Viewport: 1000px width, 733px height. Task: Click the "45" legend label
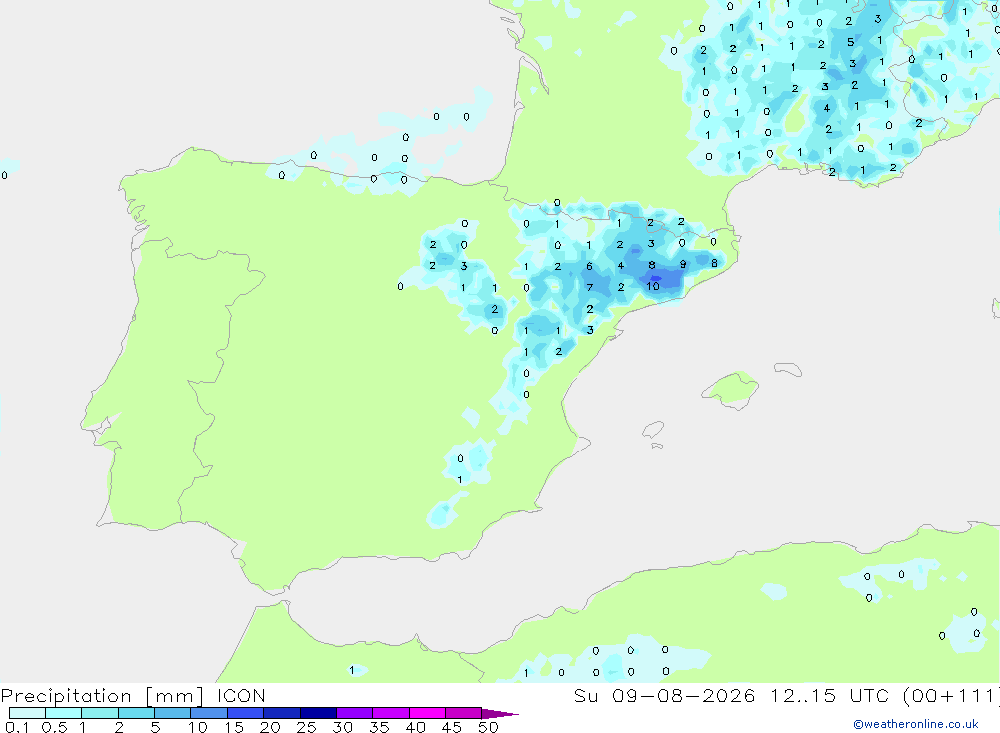pos(452,727)
